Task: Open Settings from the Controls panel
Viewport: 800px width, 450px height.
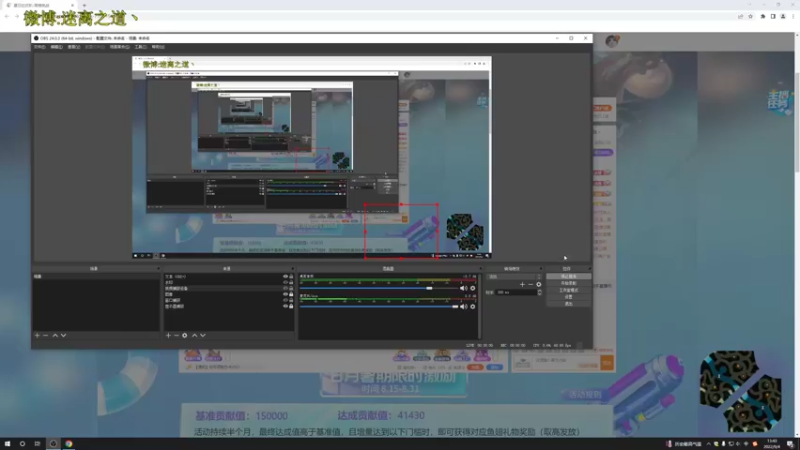Action: click(x=568, y=296)
